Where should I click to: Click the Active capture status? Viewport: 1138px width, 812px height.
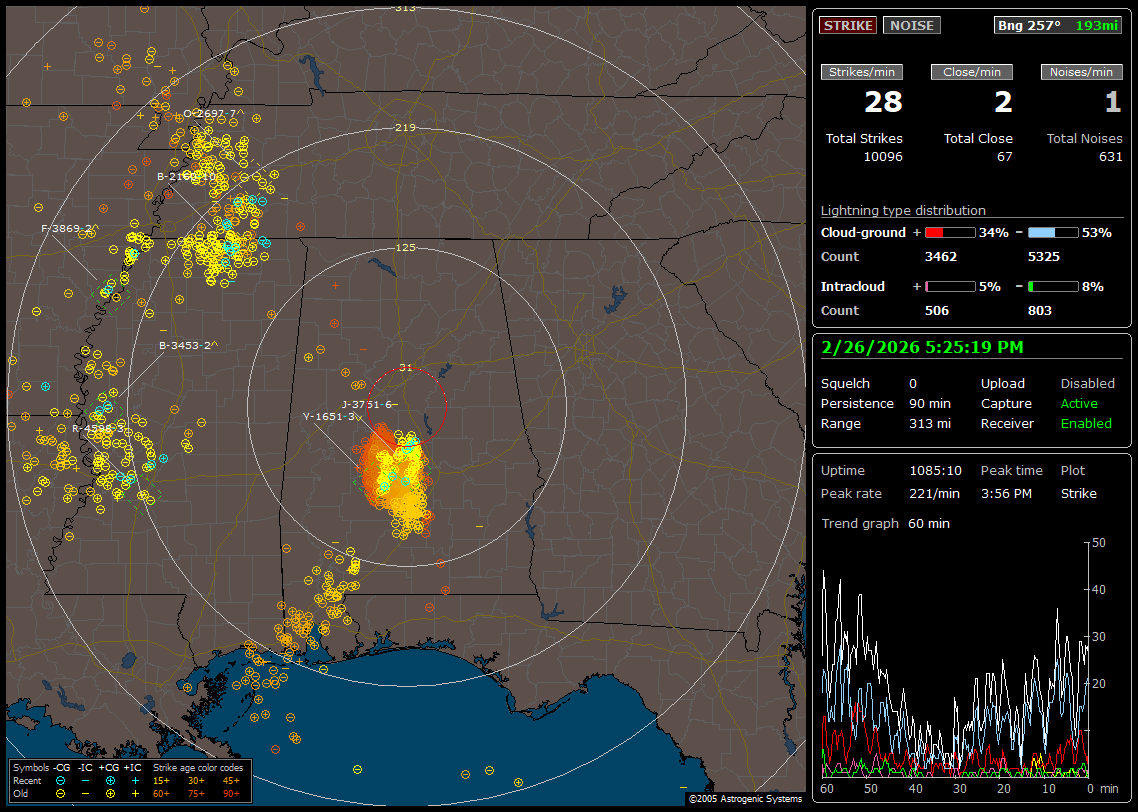(1079, 404)
